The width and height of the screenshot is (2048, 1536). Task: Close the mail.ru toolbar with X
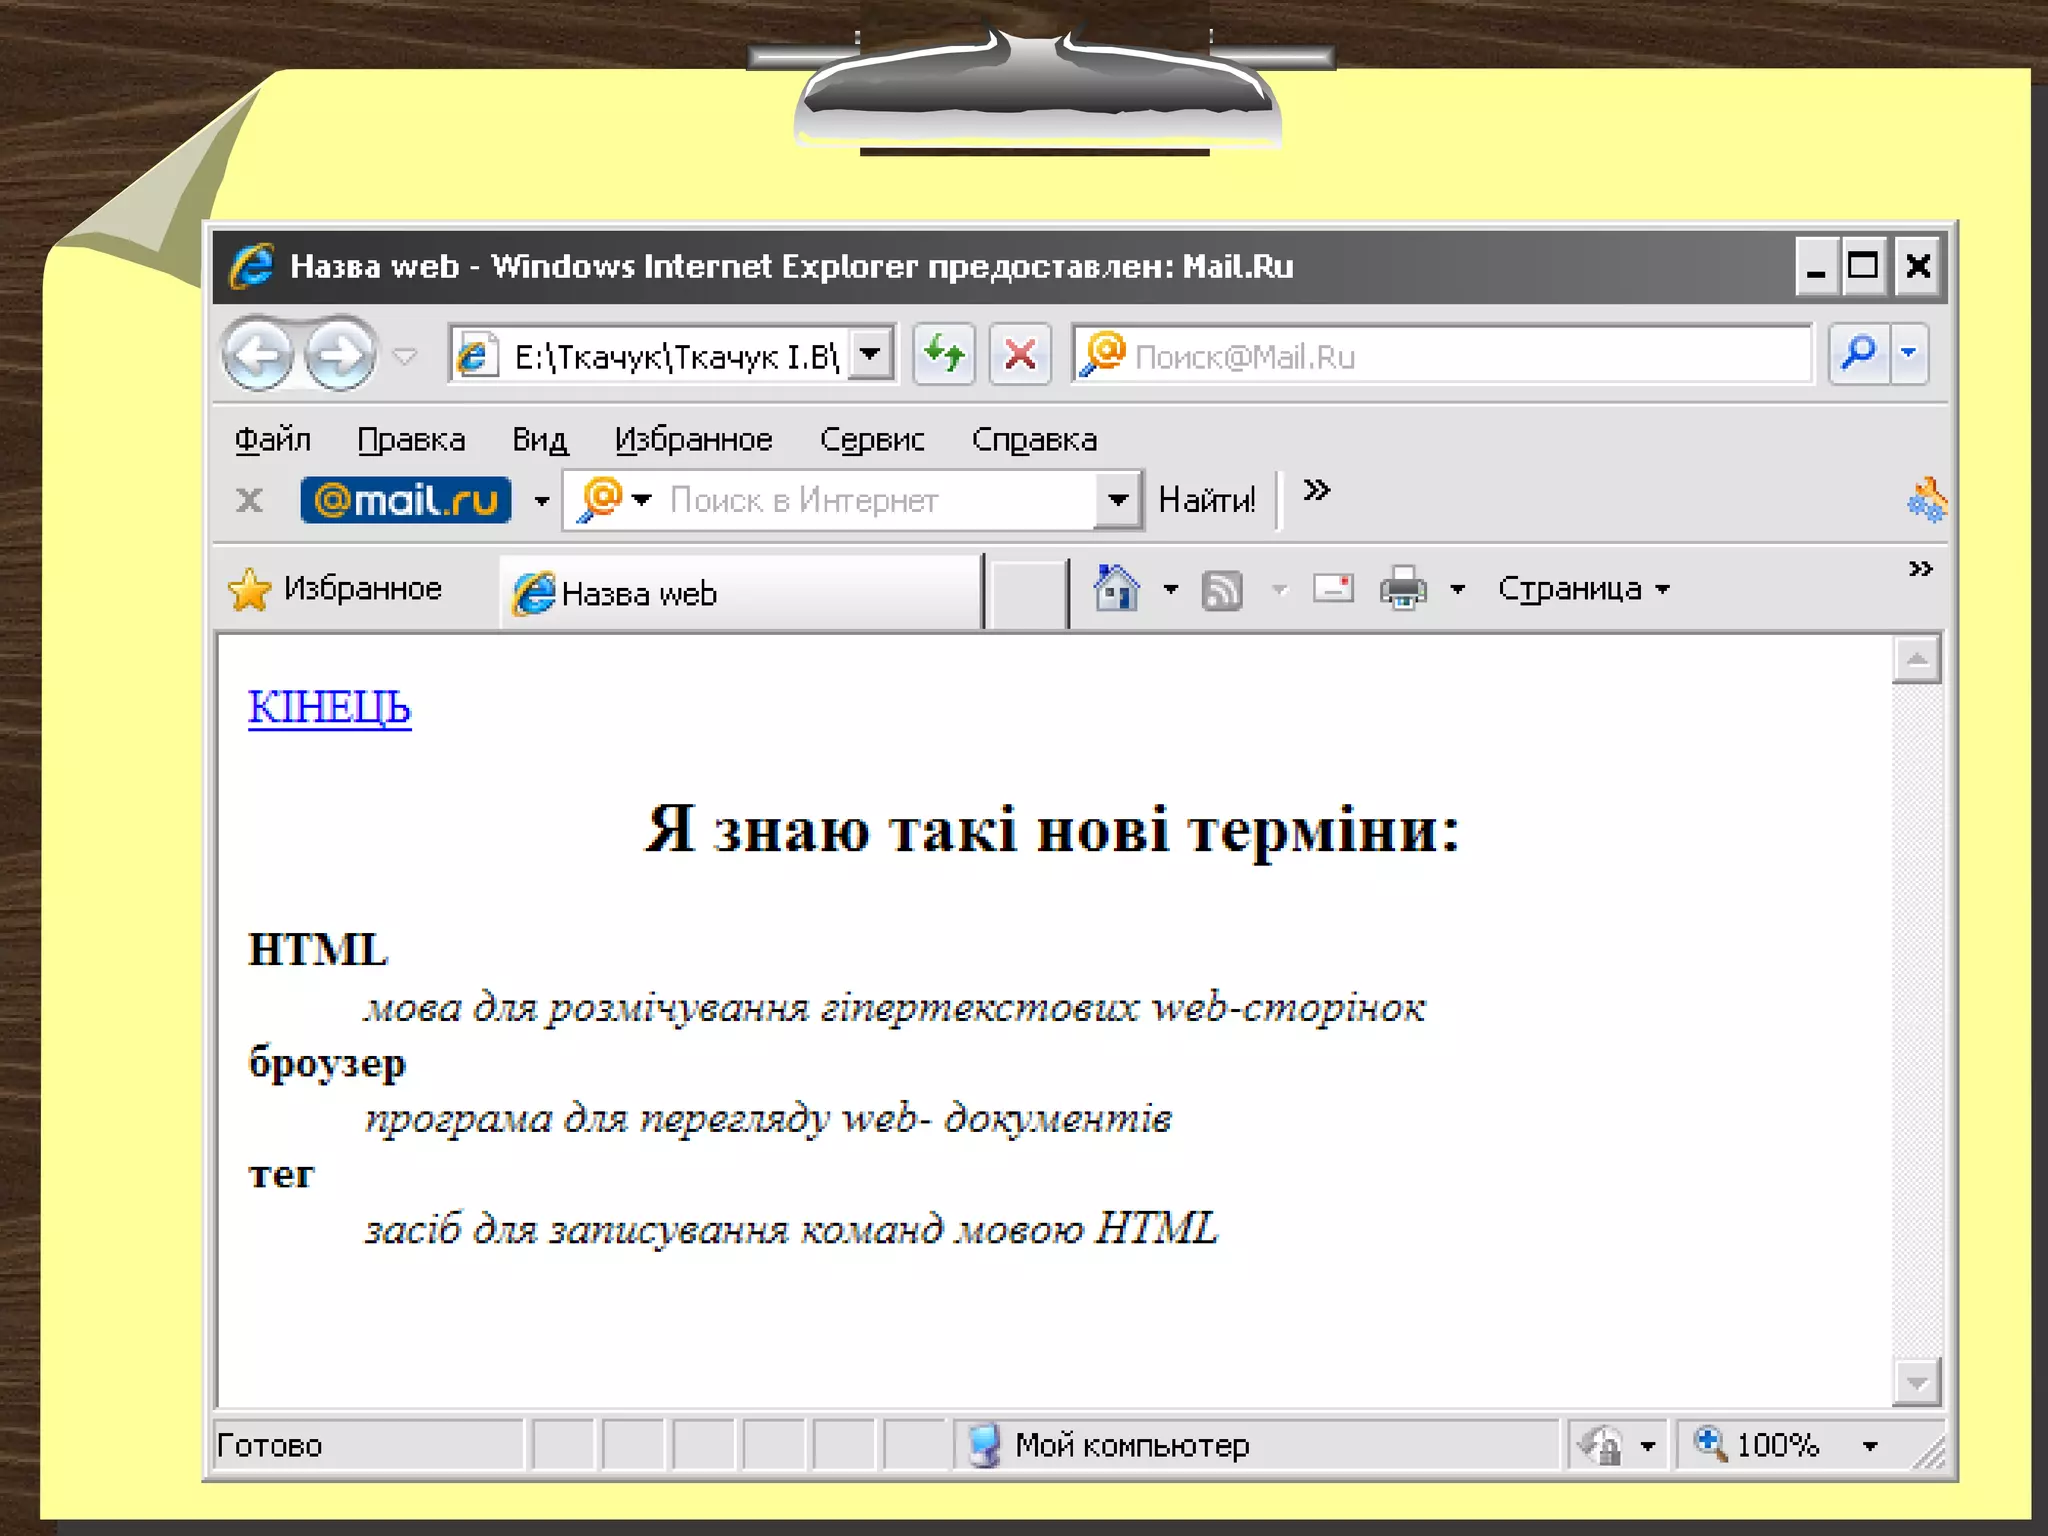(250, 500)
